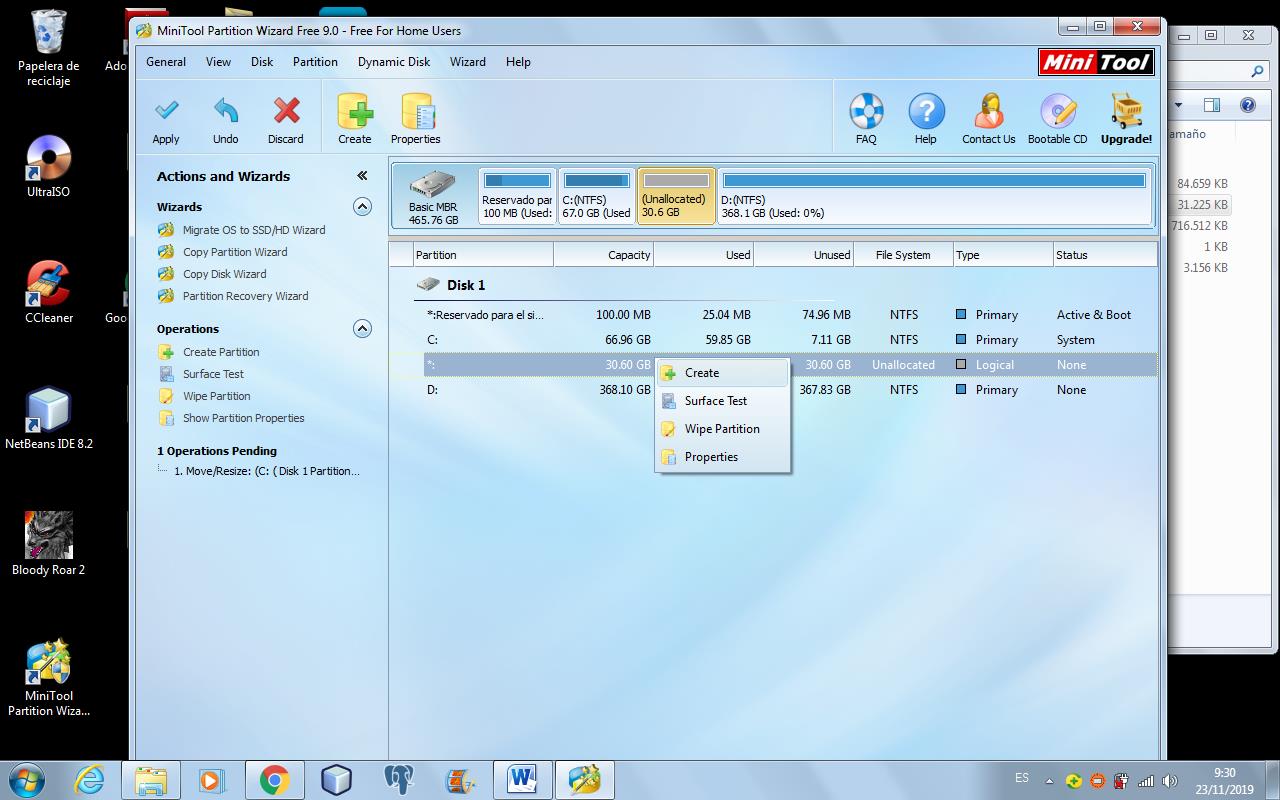
Task: Switch to Word in the taskbar
Action: point(522,780)
